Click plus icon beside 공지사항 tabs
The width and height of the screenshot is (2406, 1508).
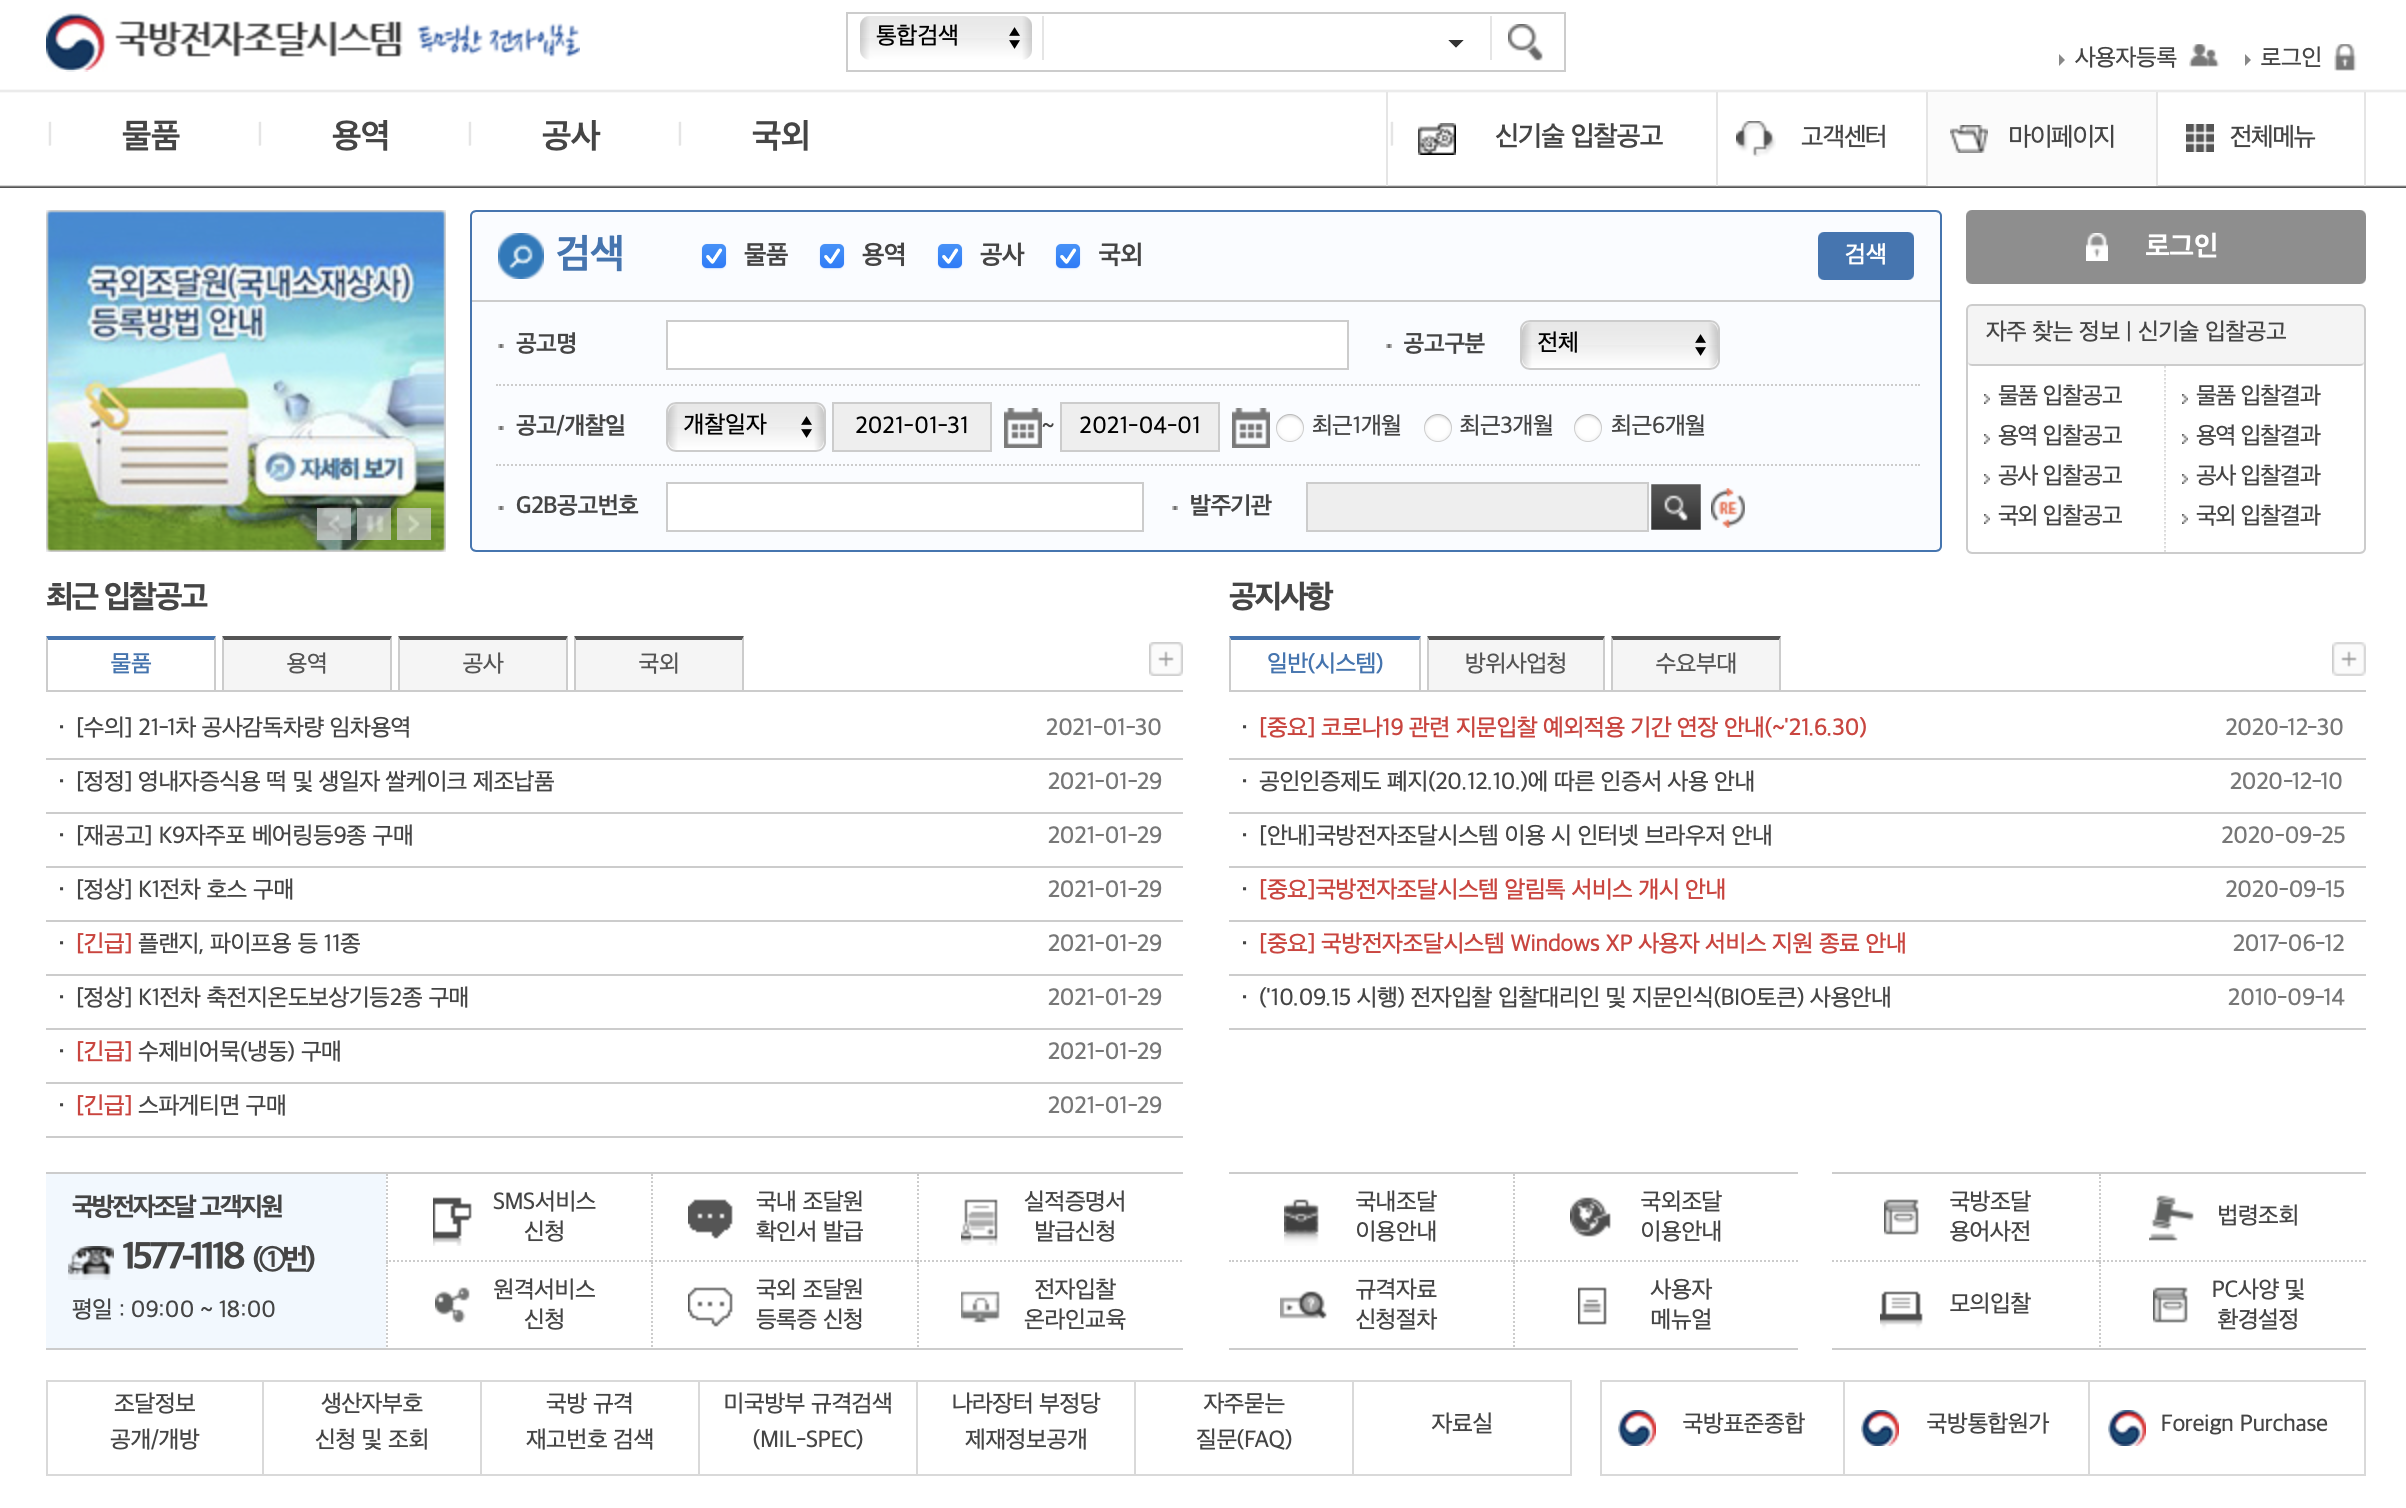[x=2348, y=659]
